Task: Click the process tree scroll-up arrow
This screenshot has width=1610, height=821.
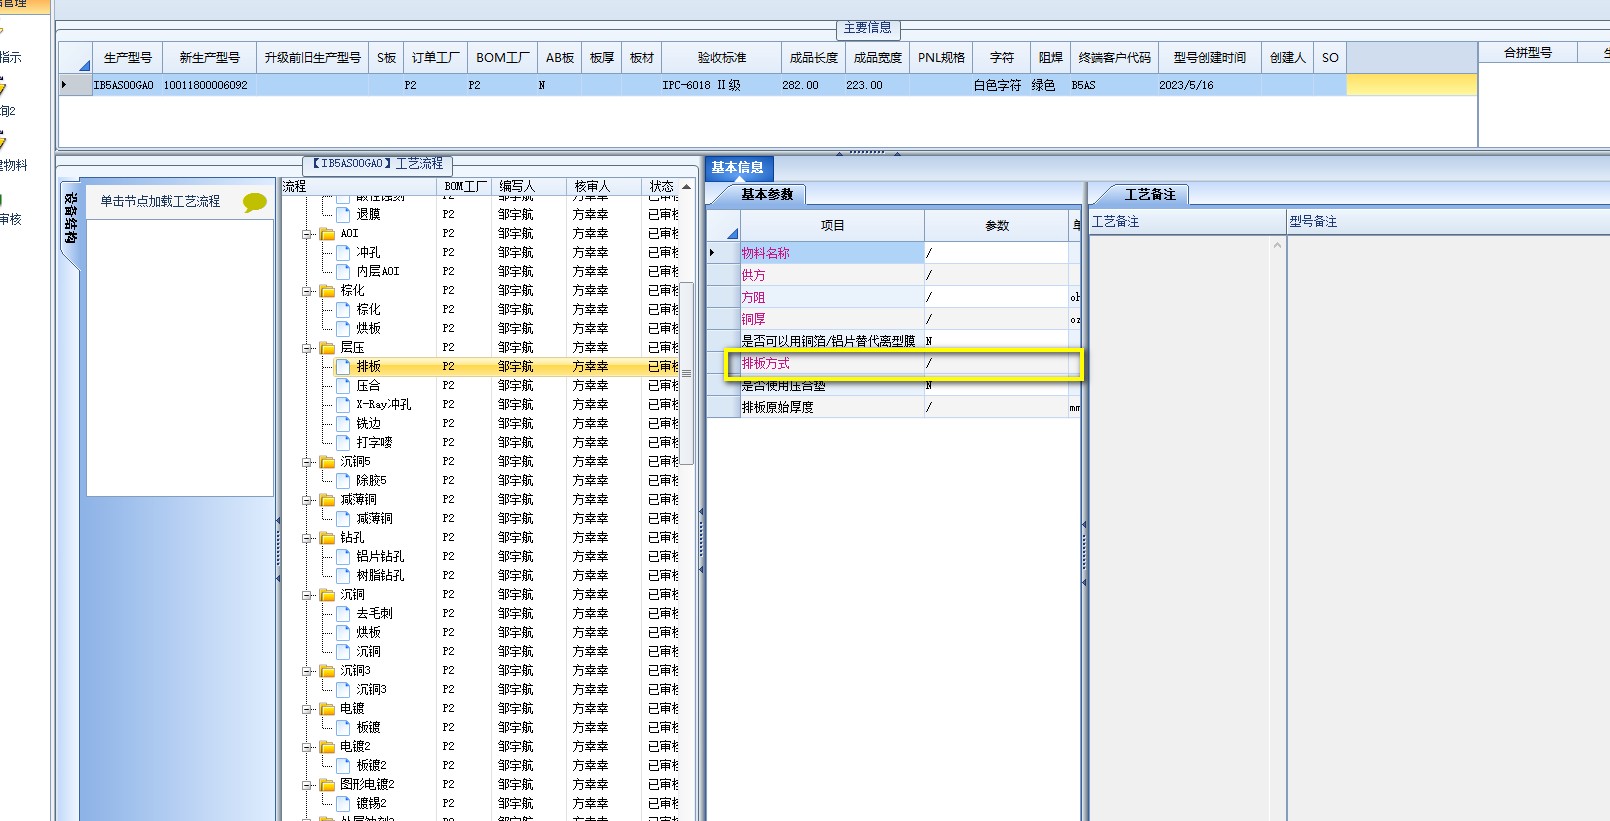Action: tap(687, 187)
